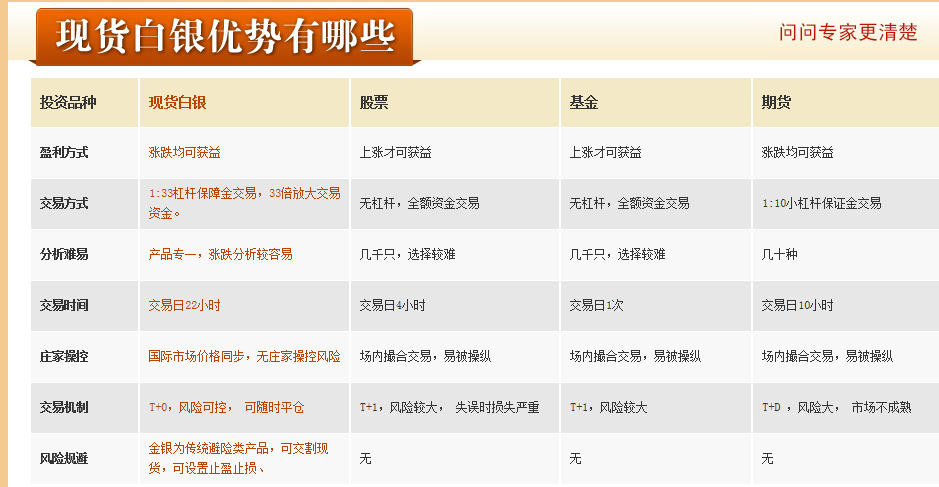
Task: Select 上涨才可获益 in the 基金 column
Action: [x=605, y=153]
